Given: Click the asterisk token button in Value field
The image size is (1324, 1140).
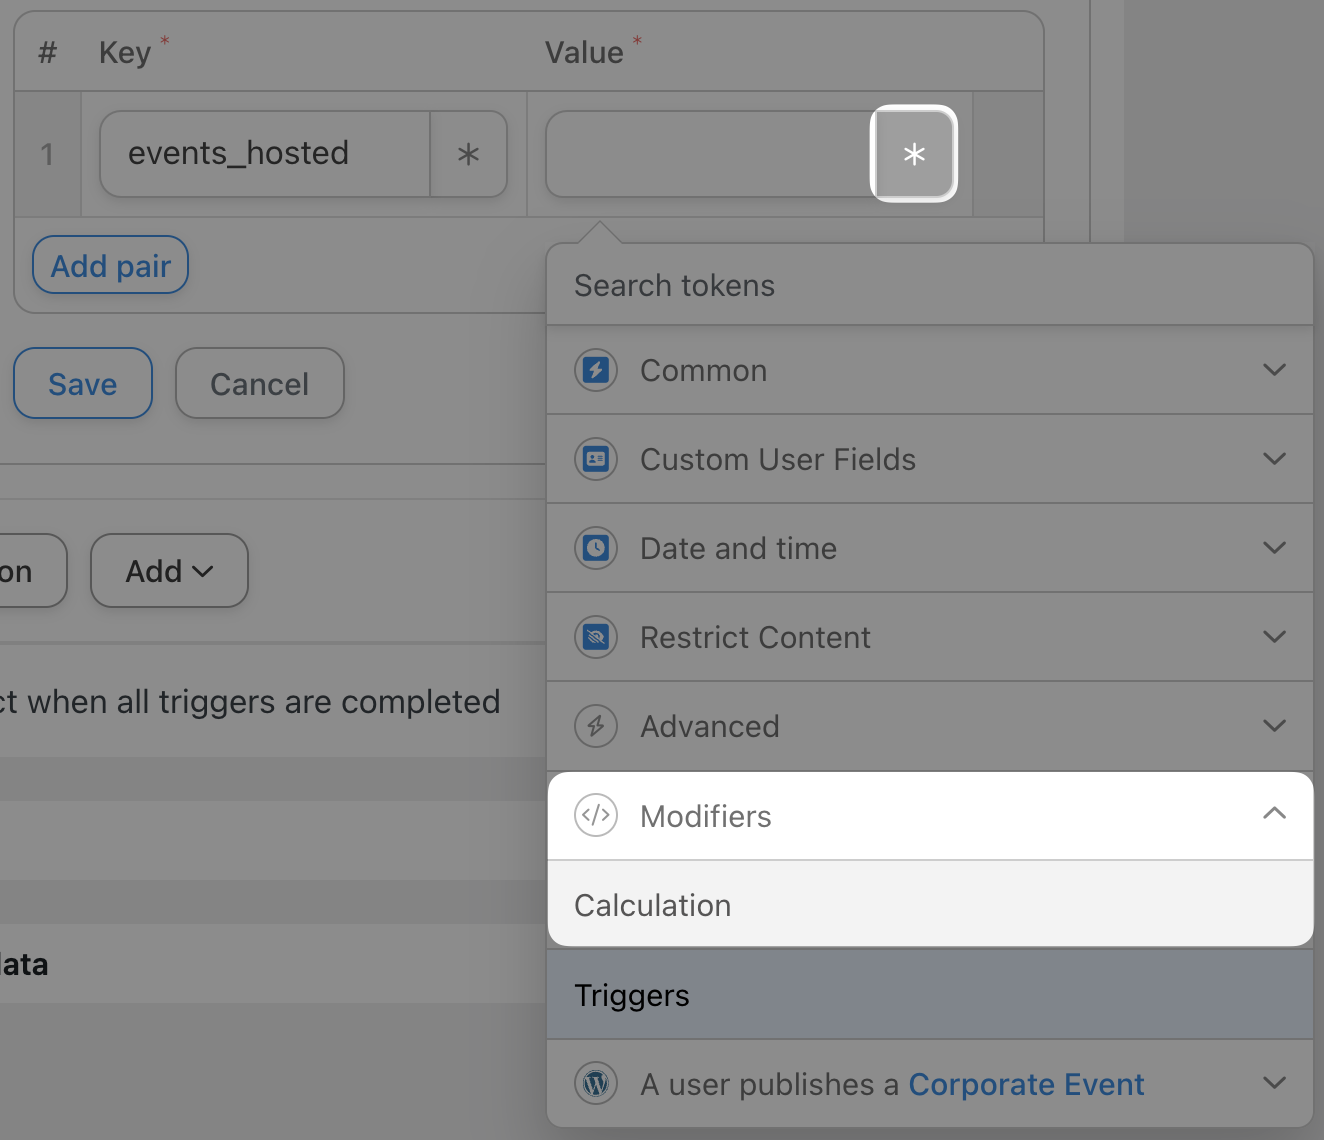Looking at the screenshot, I should (x=914, y=154).
